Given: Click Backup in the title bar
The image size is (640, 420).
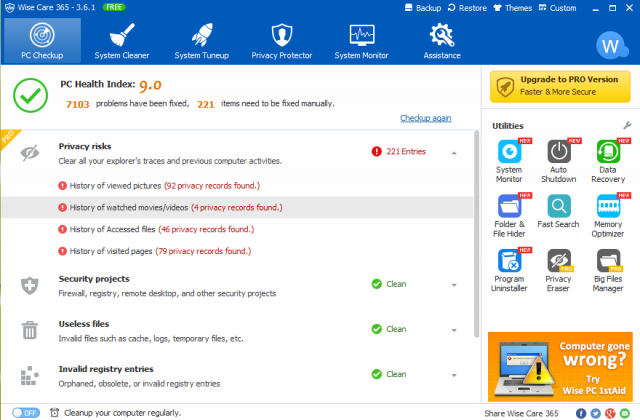Looking at the screenshot, I should point(423,8).
